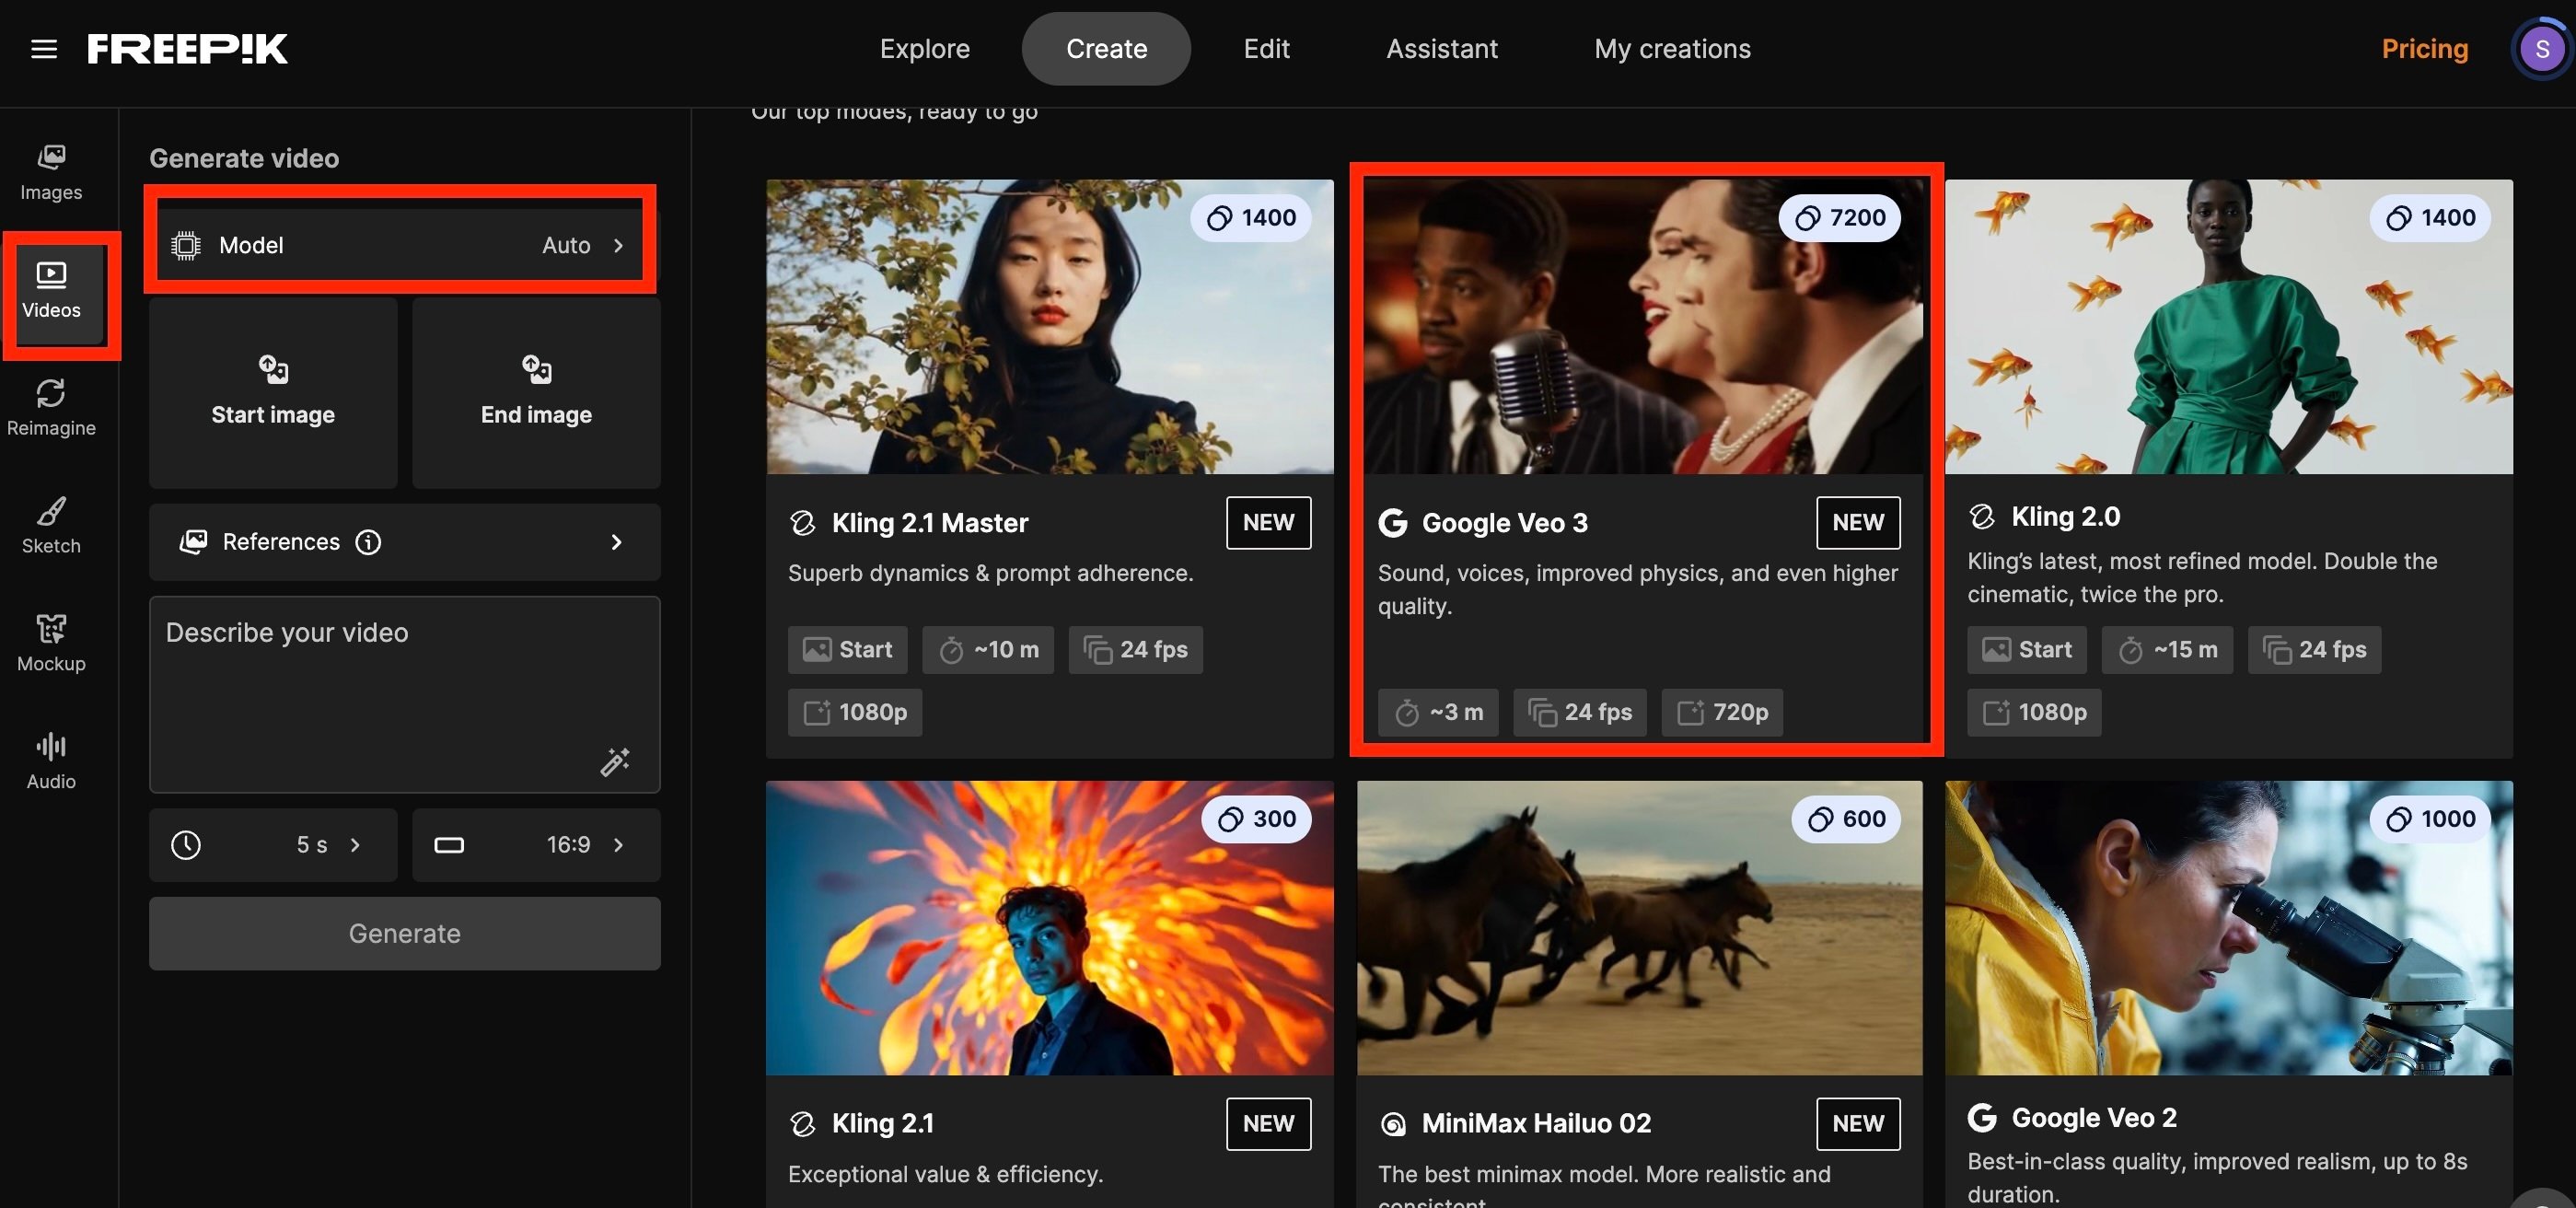Click the 1000 credits badge on Google Veo 2
The width and height of the screenshot is (2576, 1208).
[2430, 819]
